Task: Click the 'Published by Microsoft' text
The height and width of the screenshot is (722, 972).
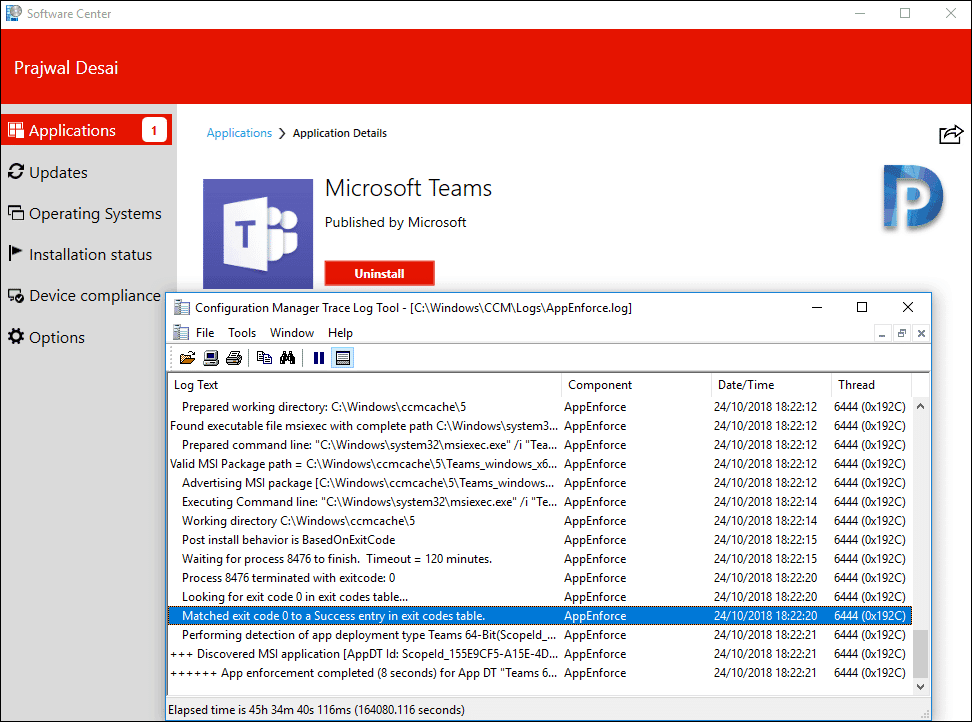Action: pos(395,222)
